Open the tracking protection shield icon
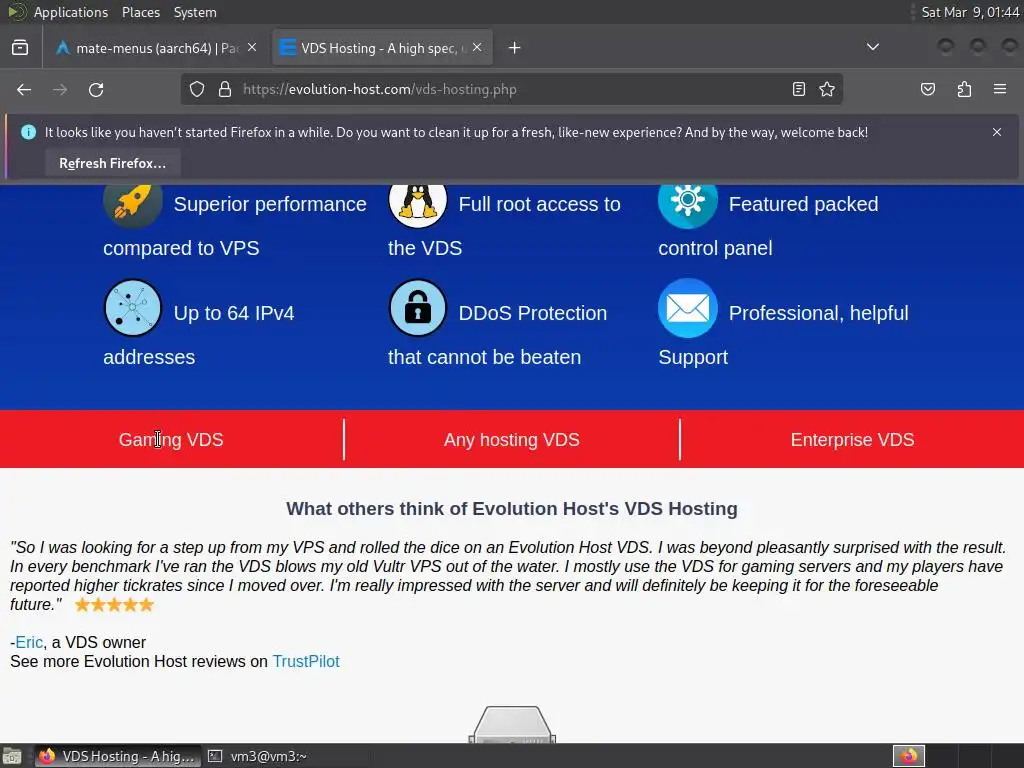 197,89
